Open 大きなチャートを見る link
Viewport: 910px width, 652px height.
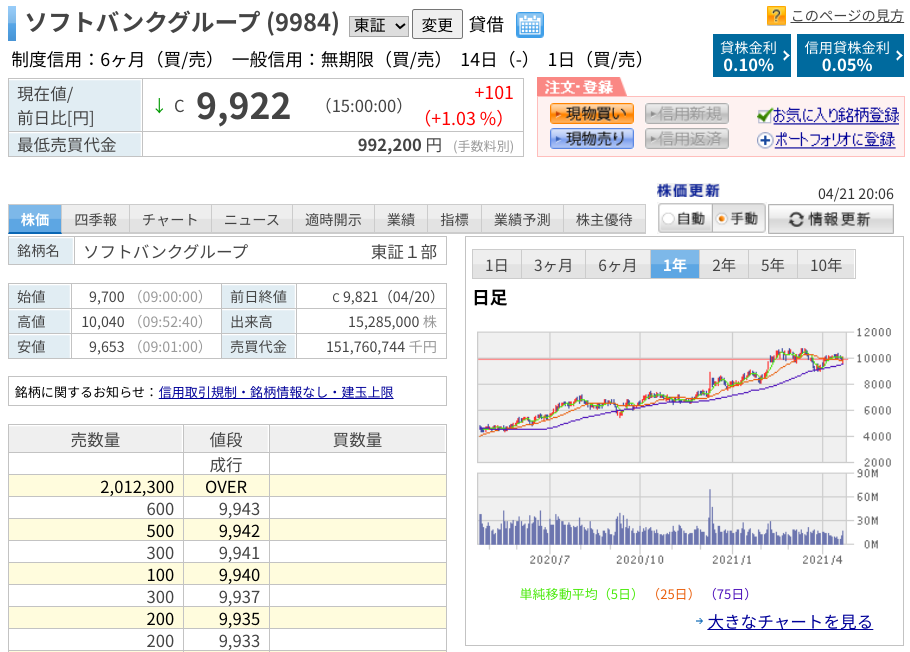pyautogui.click(x=790, y=622)
